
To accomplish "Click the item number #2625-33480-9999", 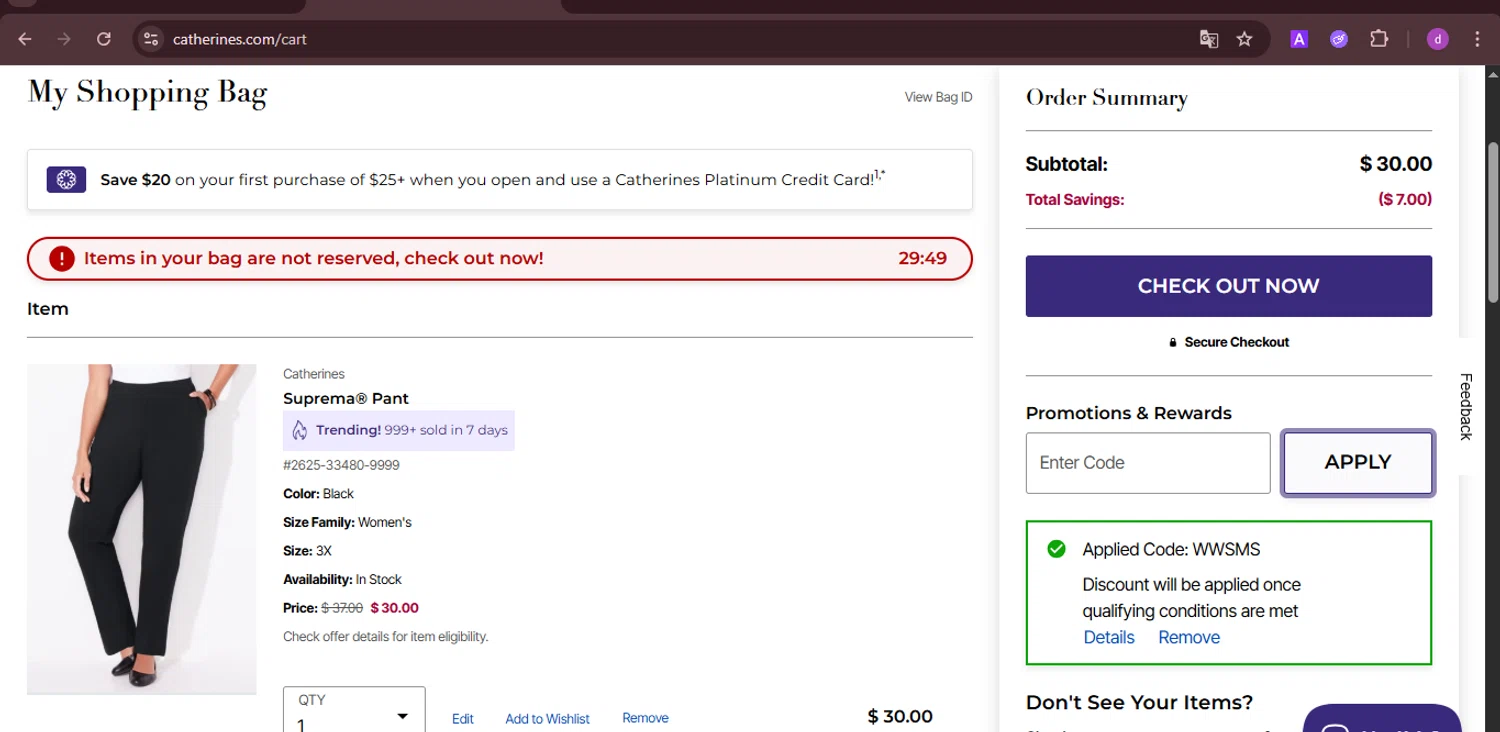I will pos(341,465).
